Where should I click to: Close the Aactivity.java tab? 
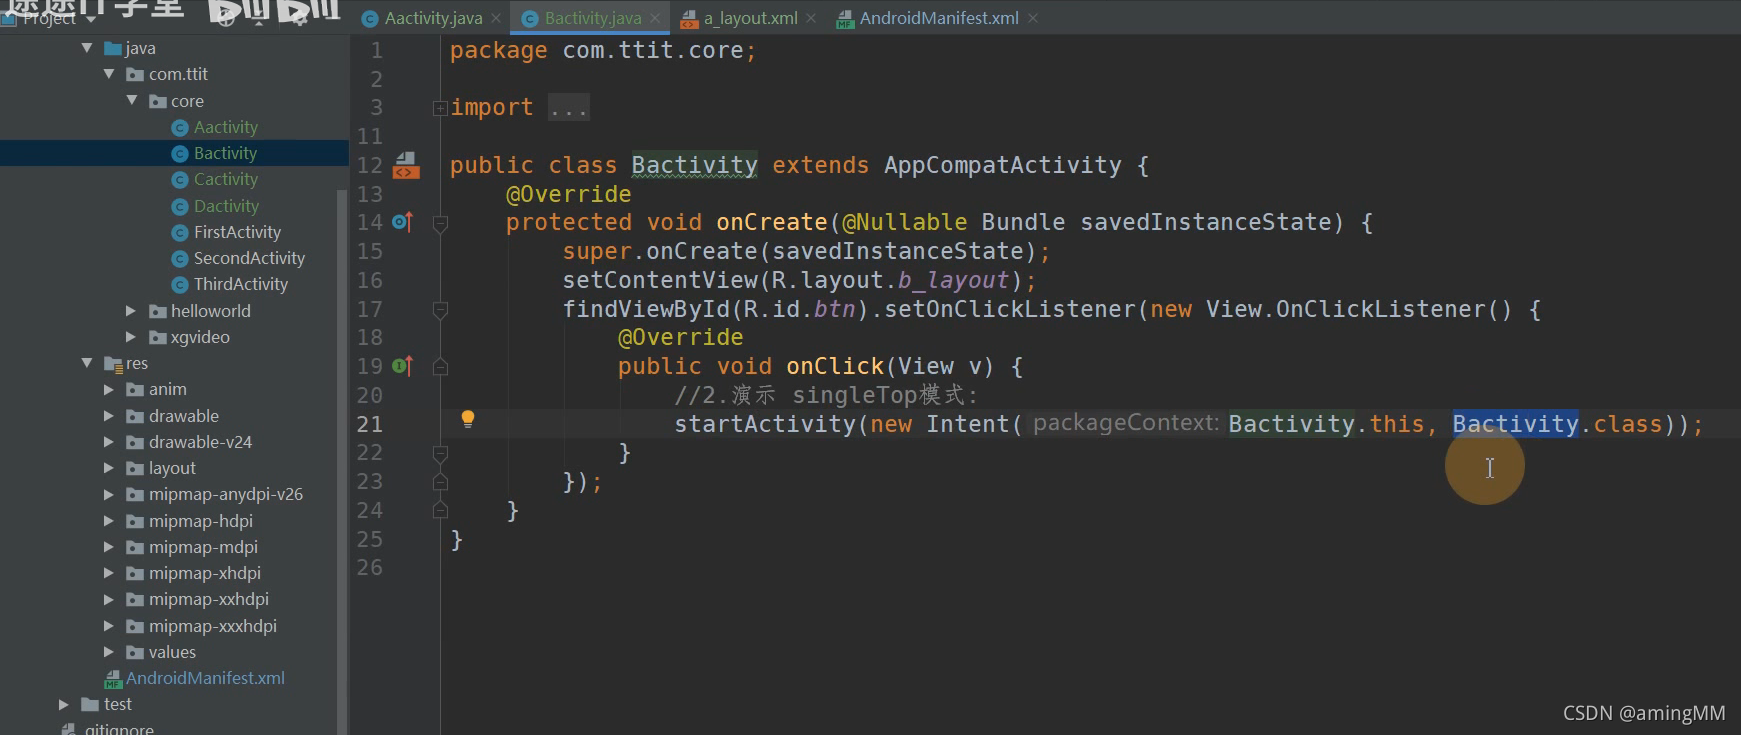pyautogui.click(x=496, y=18)
